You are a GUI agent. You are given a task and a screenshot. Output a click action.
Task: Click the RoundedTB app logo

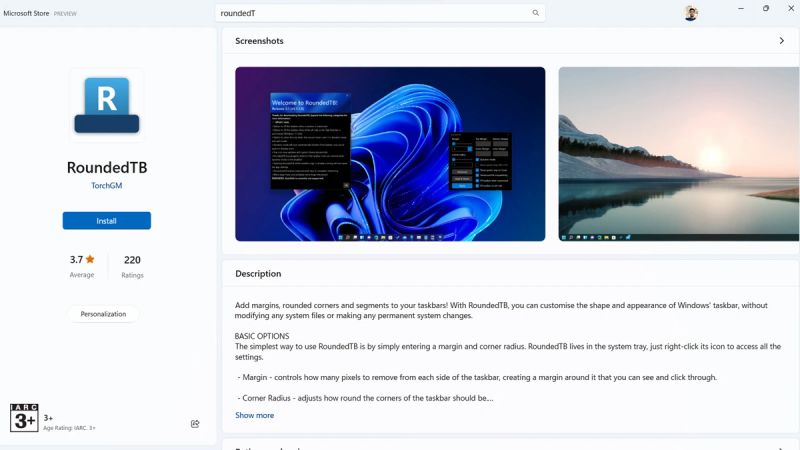click(x=107, y=105)
